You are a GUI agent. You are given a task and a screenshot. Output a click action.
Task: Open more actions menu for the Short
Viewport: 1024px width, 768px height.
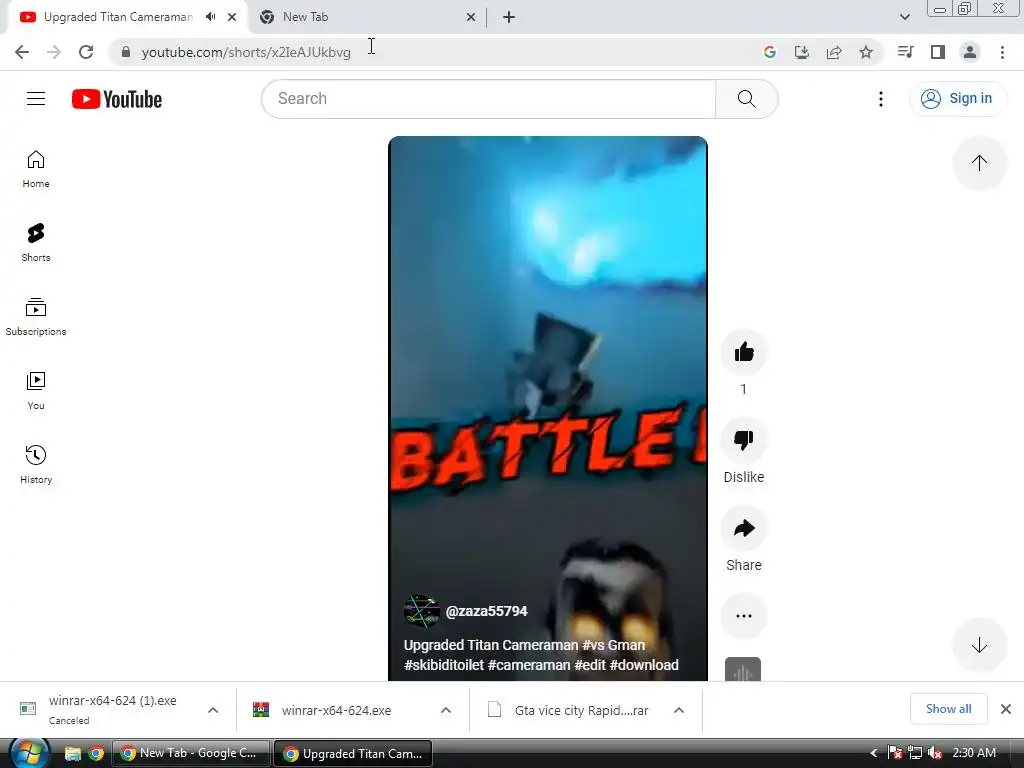(744, 616)
